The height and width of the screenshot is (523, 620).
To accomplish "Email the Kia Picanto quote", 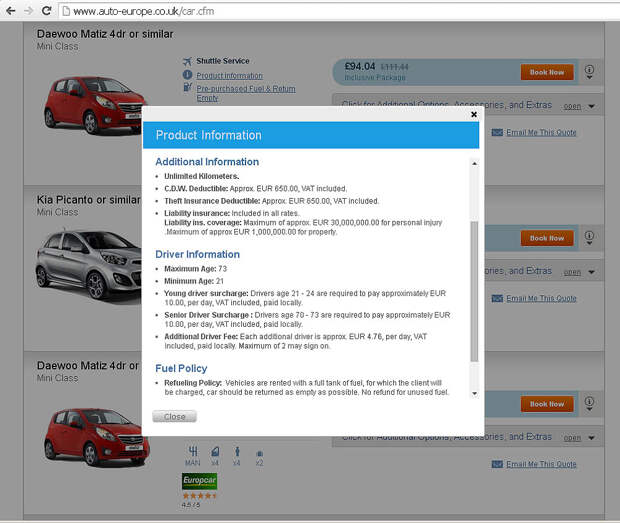I will coord(541,298).
